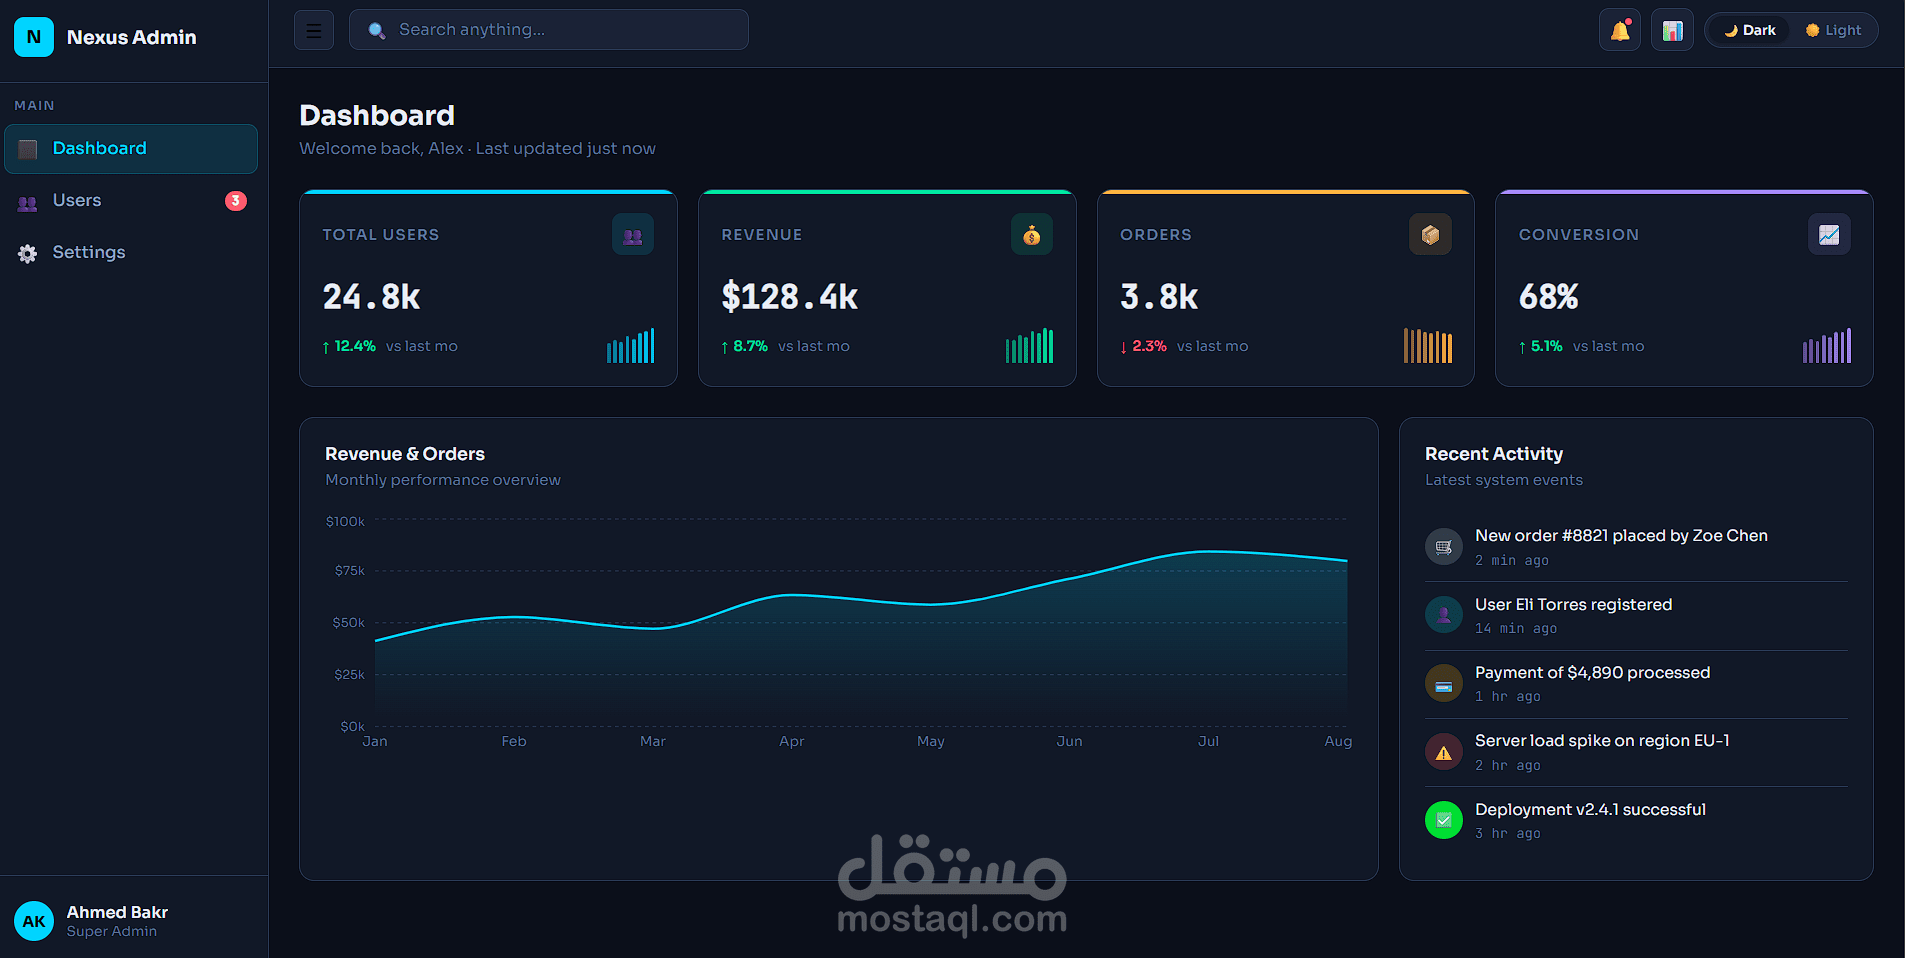The width and height of the screenshot is (1905, 958).
Task: Click the 24.8k total users value
Action: click(x=372, y=297)
